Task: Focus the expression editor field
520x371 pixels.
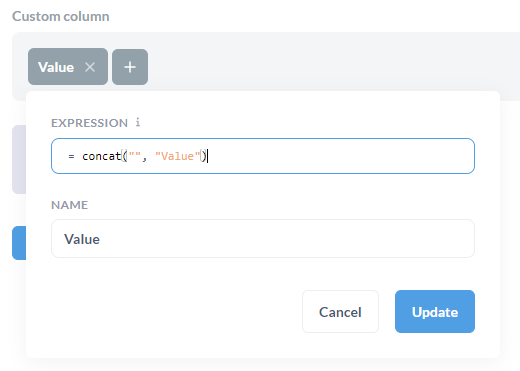Action: [263, 156]
